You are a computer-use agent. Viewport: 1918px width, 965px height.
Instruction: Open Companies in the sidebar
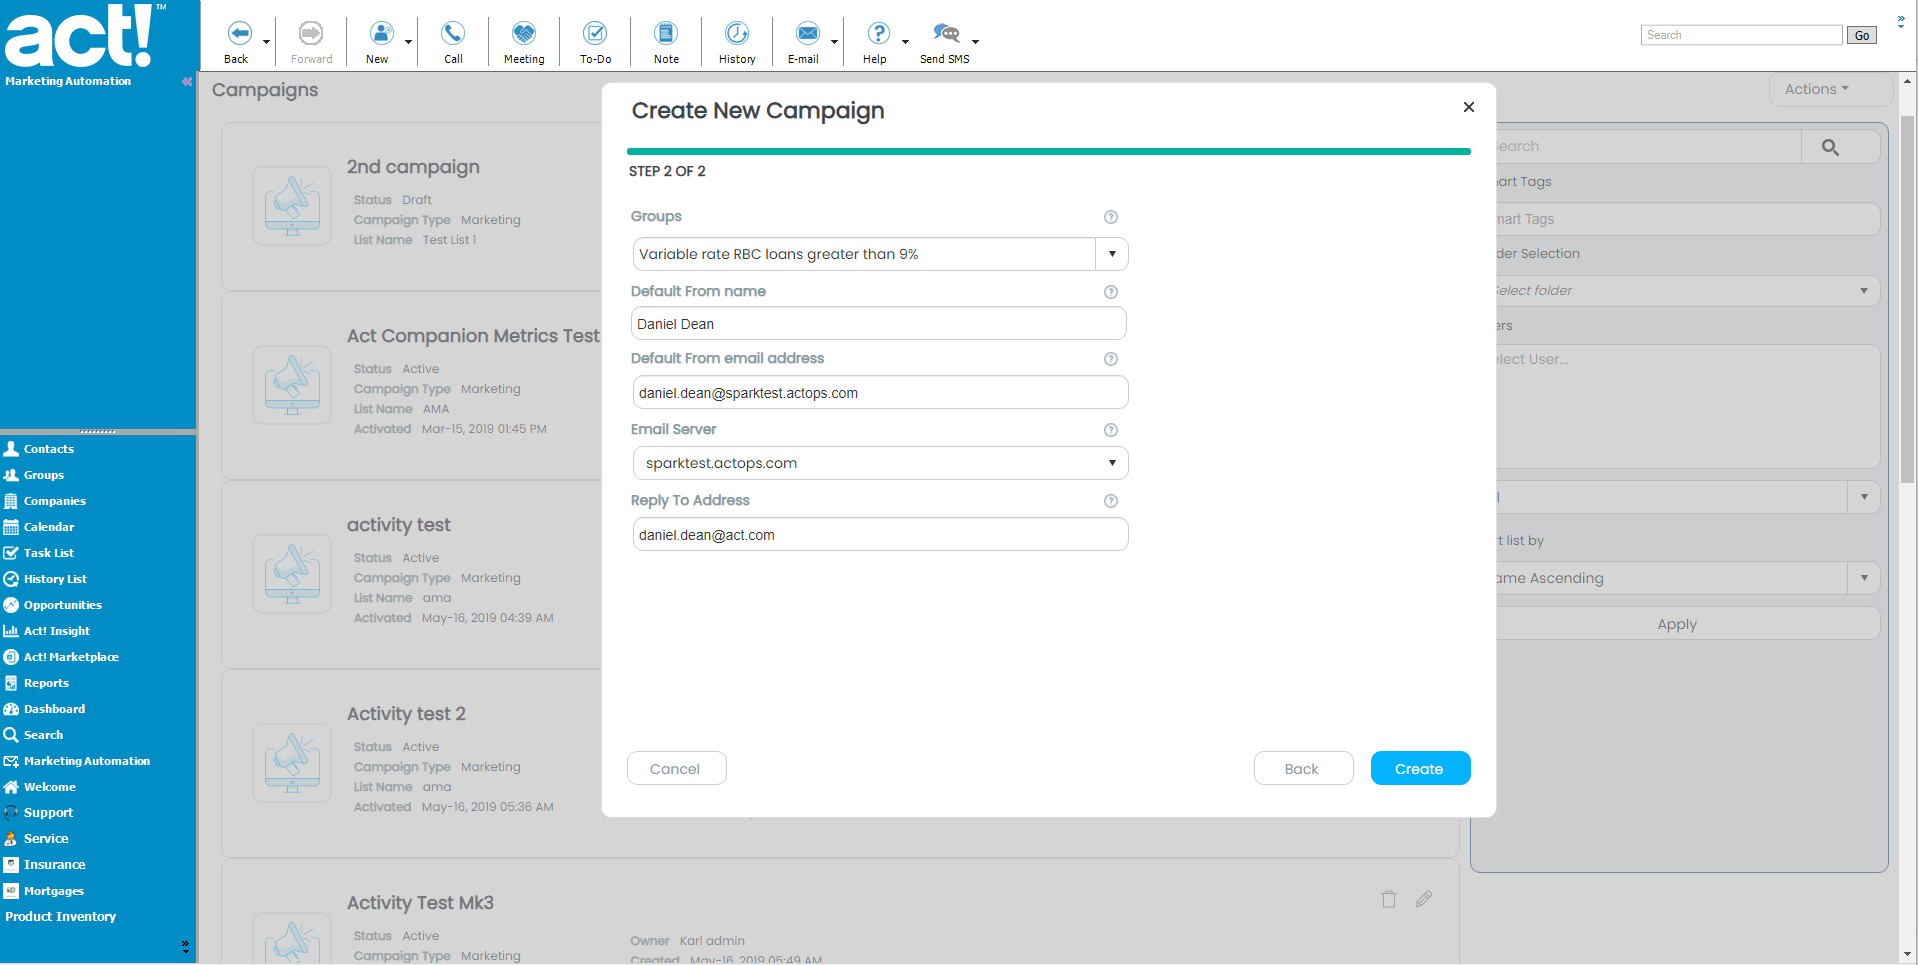pyautogui.click(x=54, y=501)
